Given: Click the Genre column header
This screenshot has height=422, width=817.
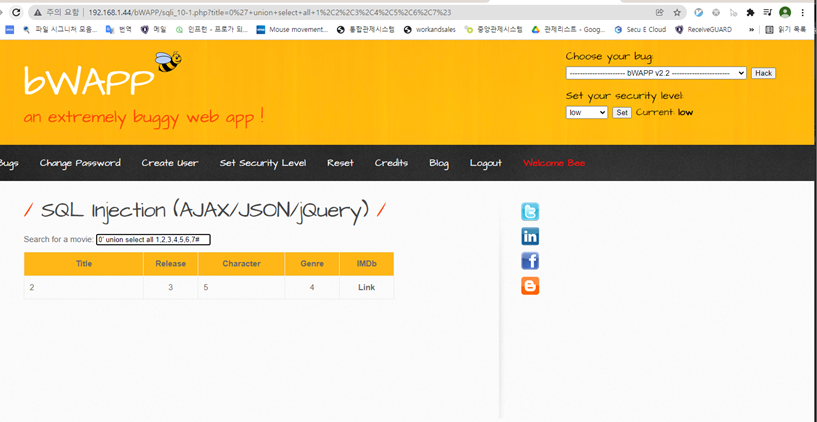Looking at the screenshot, I should (x=312, y=264).
